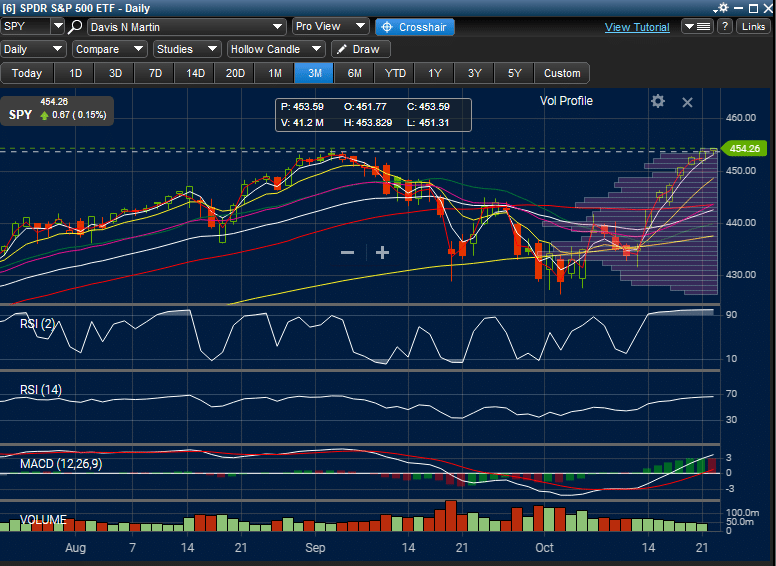
Task: Toggle the Crosshair mode
Action: 415,27
